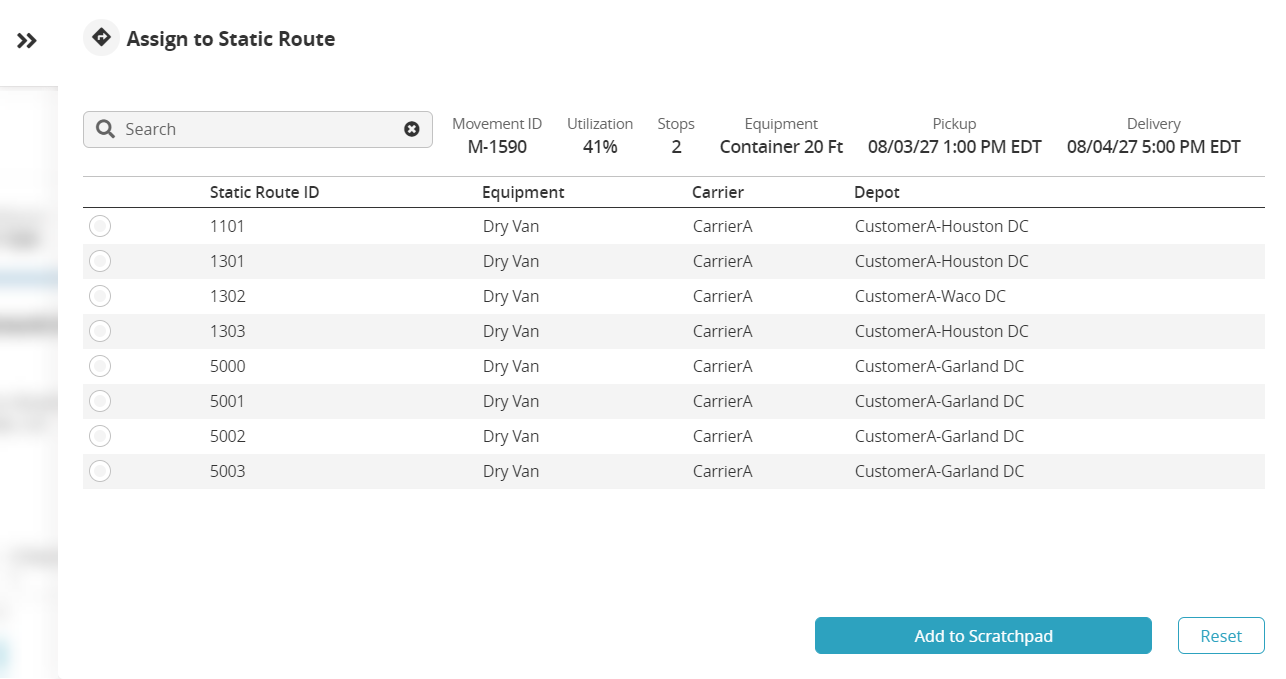The width and height of the screenshot is (1286, 679).
Task: Click the search magnifier icon
Action: pos(106,129)
